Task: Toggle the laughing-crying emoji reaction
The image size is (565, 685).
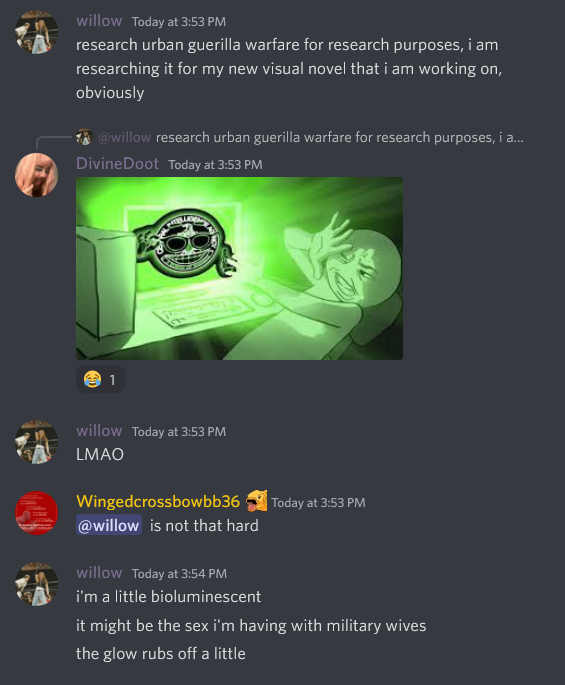Action: tap(100, 379)
